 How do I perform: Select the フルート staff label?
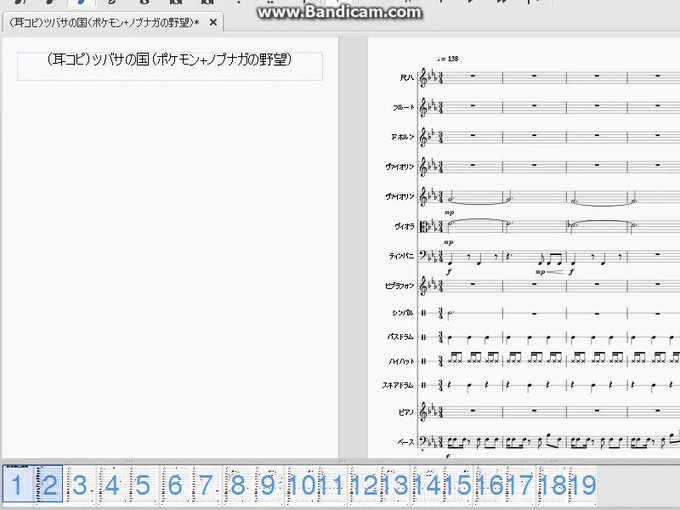pyautogui.click(x=403, y=108)
